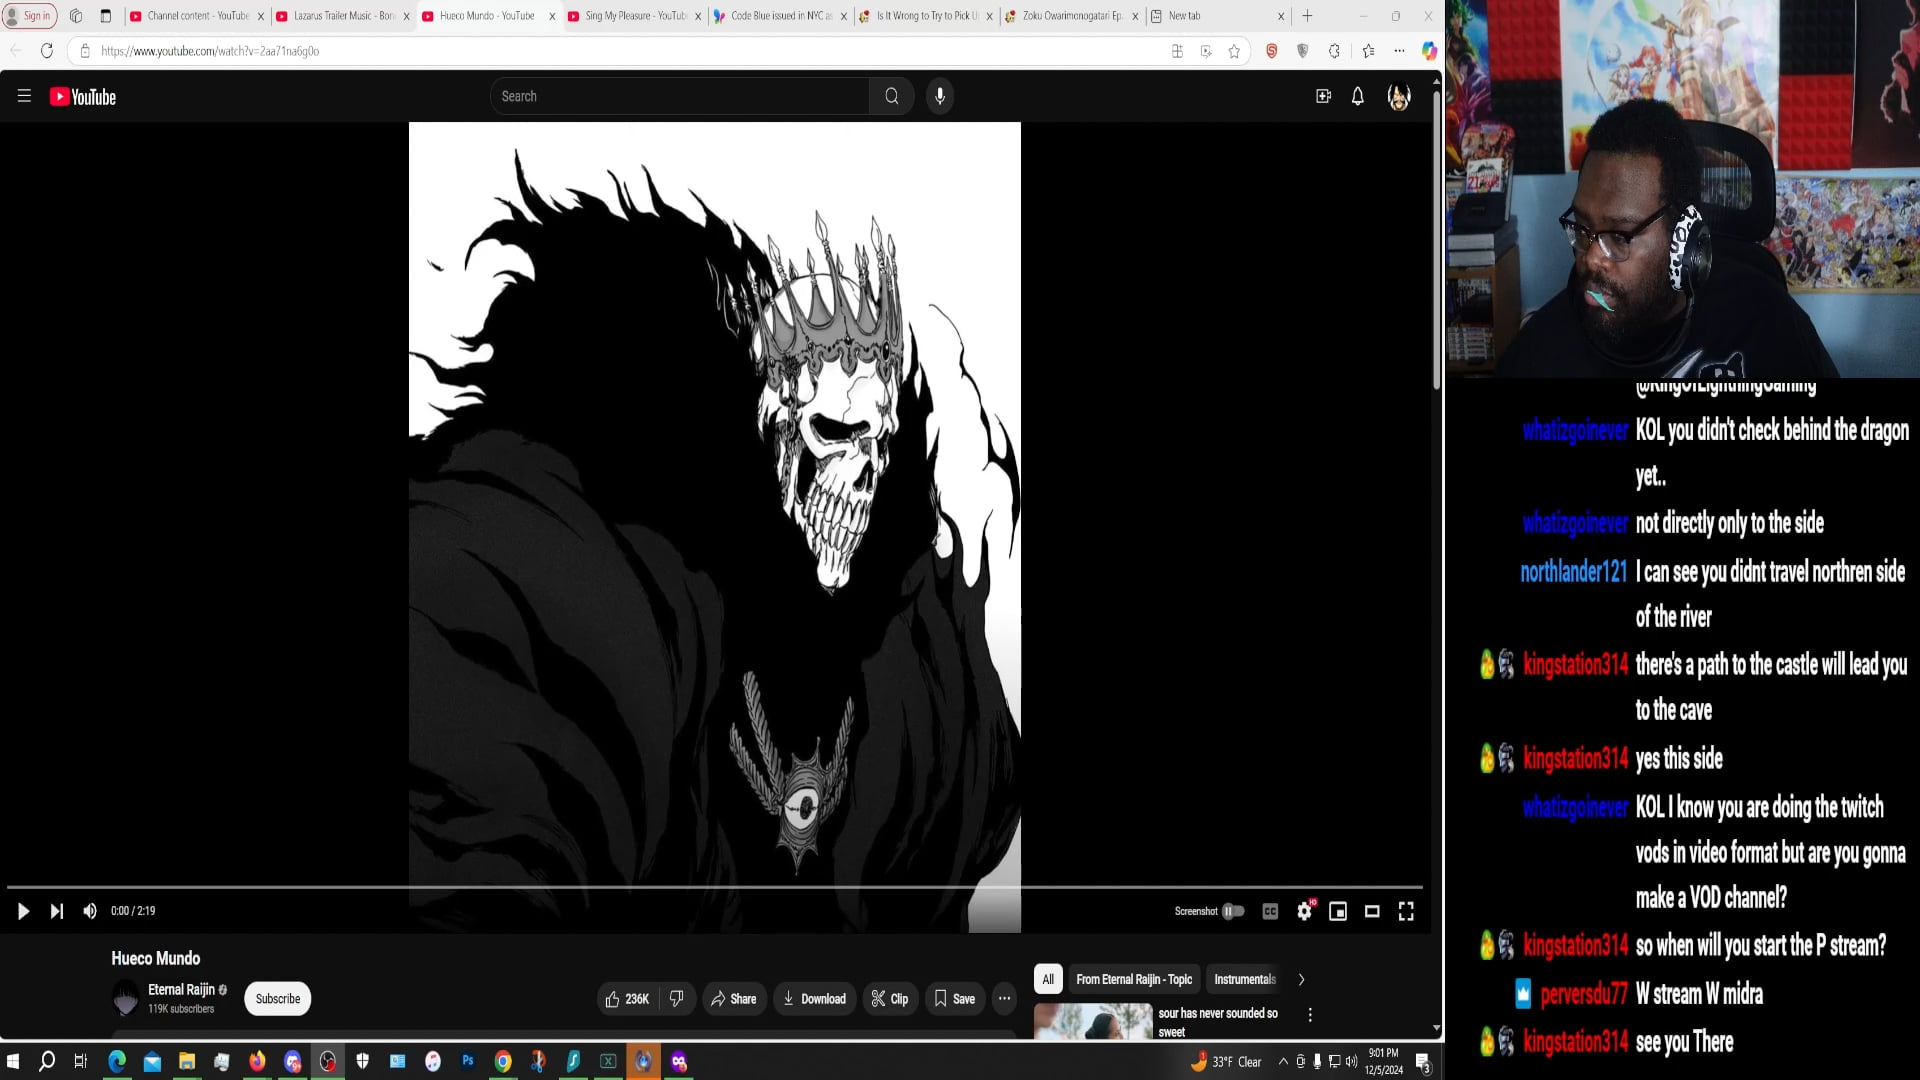Click the Sign in profile button
Viewport: 1920px width, 1080px height.
[30, 16]
